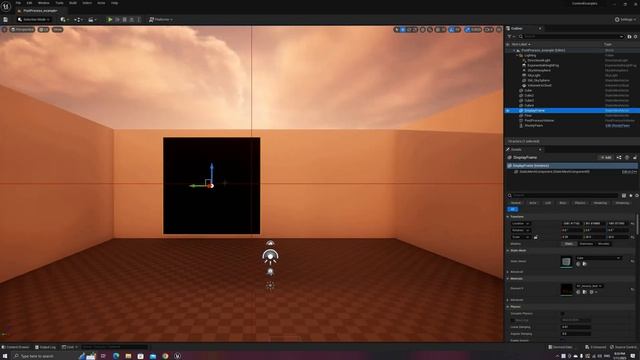The width and height of the screenshot is (640, 360).
Task: Toggle visibility eye for DisplayFrame actor
Action: click(x=508, y=111)
